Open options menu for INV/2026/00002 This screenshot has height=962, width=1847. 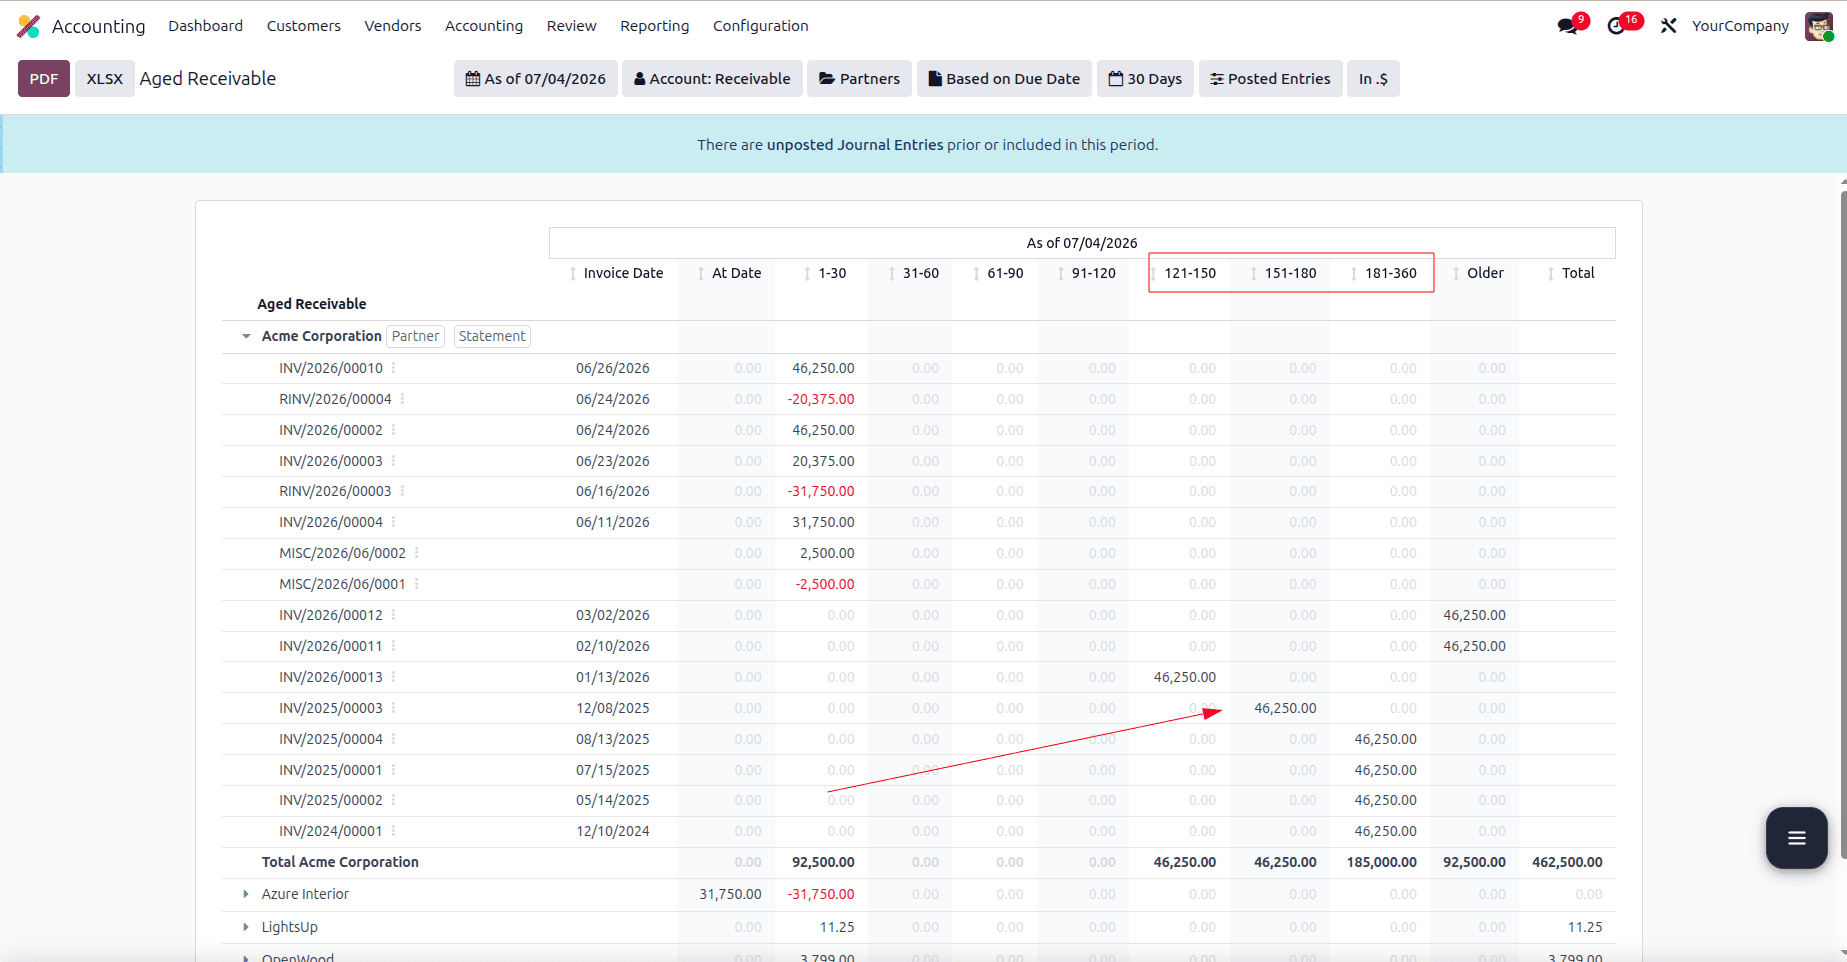[x=393, y=430]
